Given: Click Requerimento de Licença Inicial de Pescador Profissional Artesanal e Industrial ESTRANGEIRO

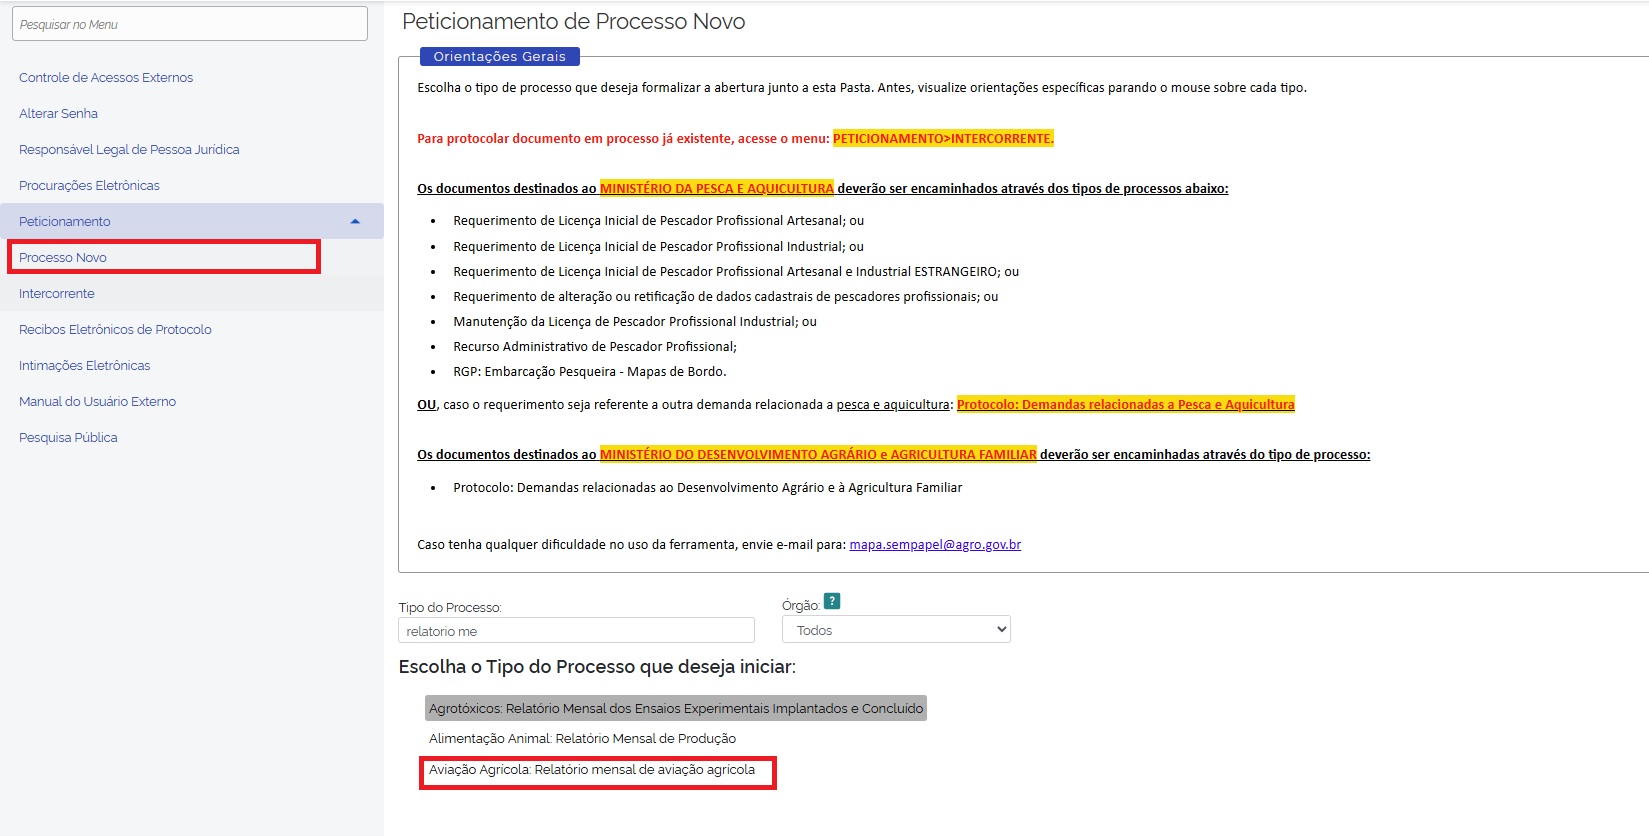Looking at the screenshot, I should (736, 272).
